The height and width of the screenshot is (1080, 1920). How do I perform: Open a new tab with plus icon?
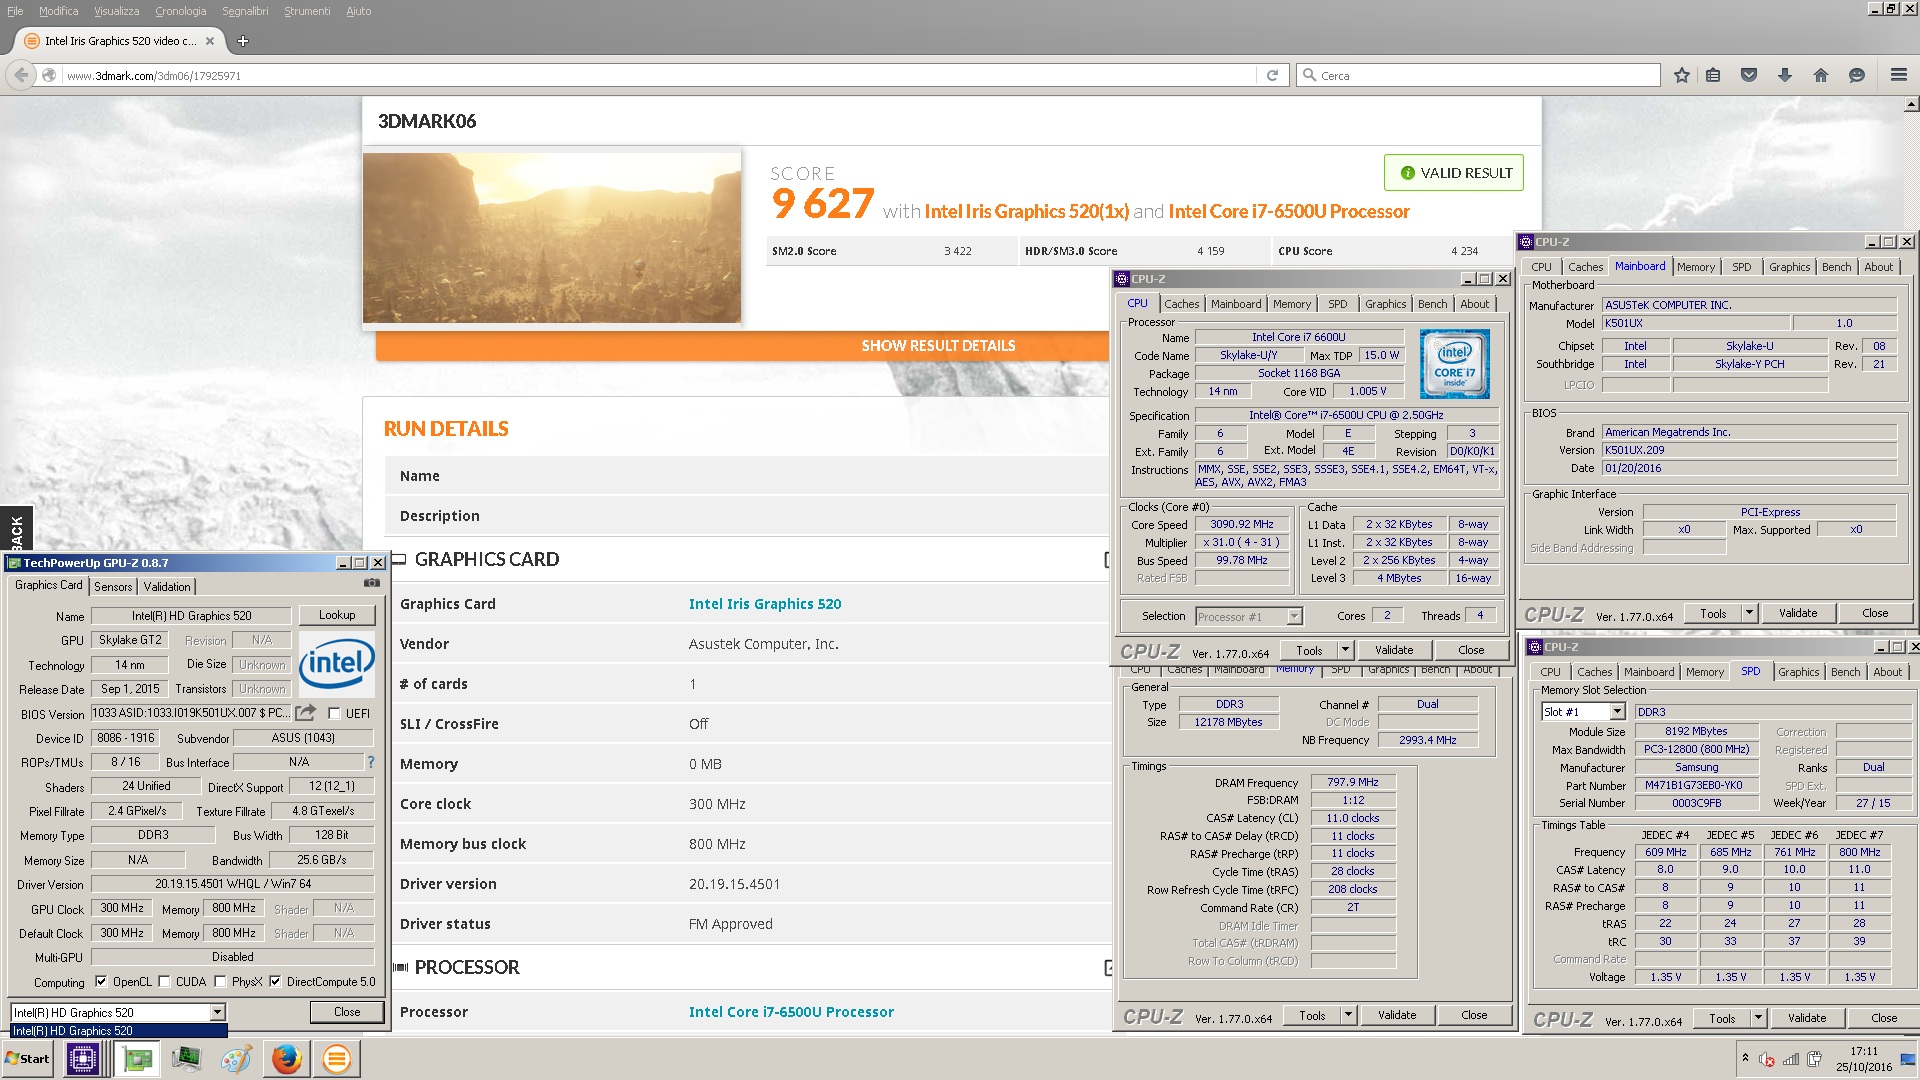point(243,41)
